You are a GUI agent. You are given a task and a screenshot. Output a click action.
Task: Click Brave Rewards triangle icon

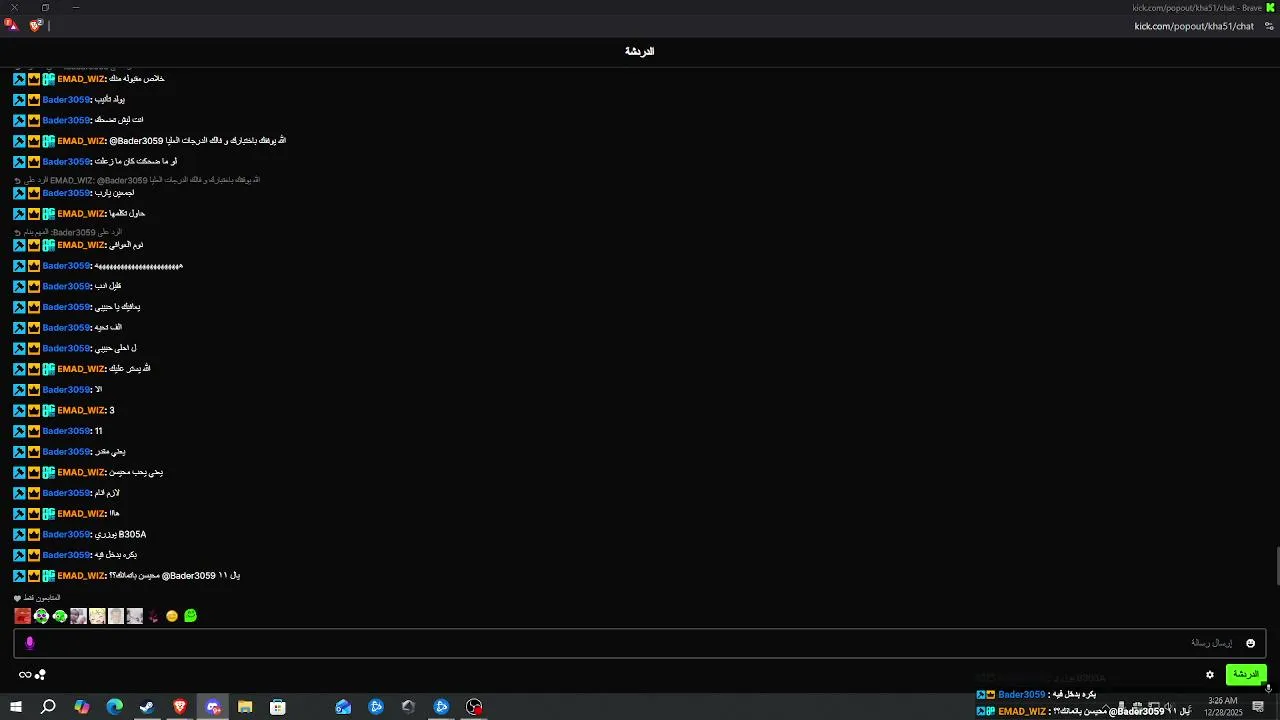[12, 25]
